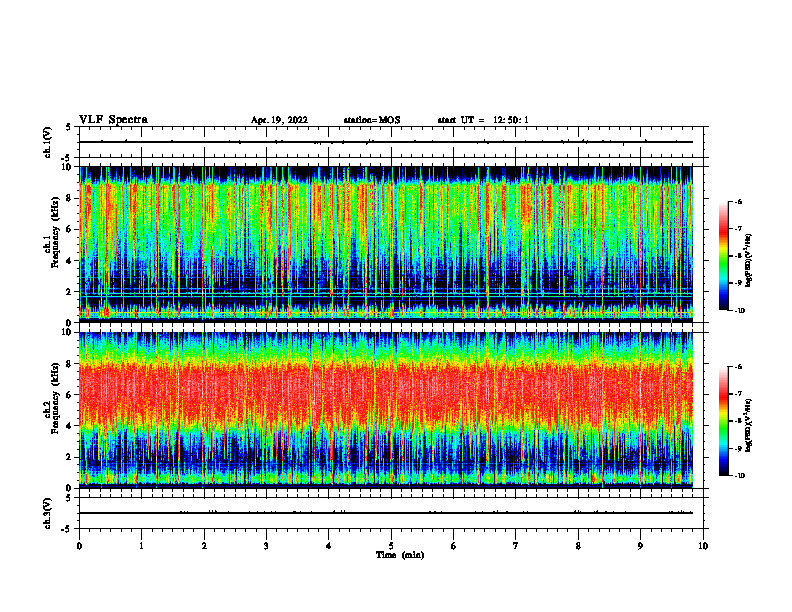
Task: Click the ch.1 frequency axis "8" tick label
Action: tap(70, 198)
